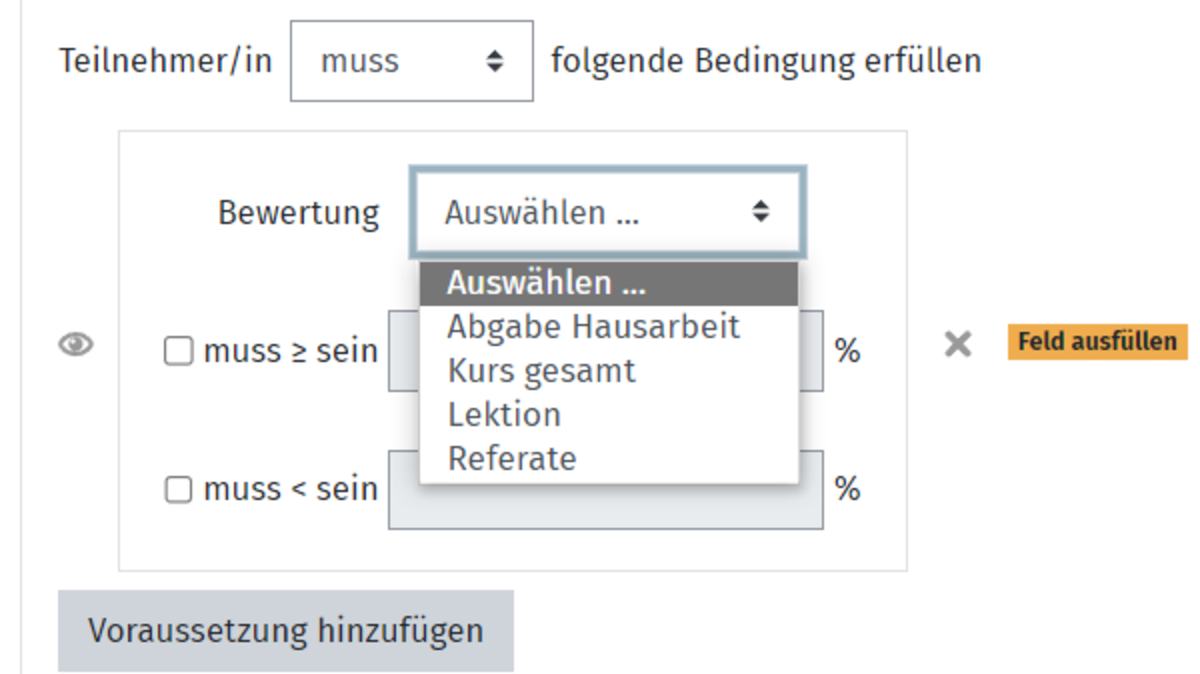The height and width of the screenshot is (674, 1200).
Task: Click the "Bewertung" field label
Action: (x=298, y=212)
